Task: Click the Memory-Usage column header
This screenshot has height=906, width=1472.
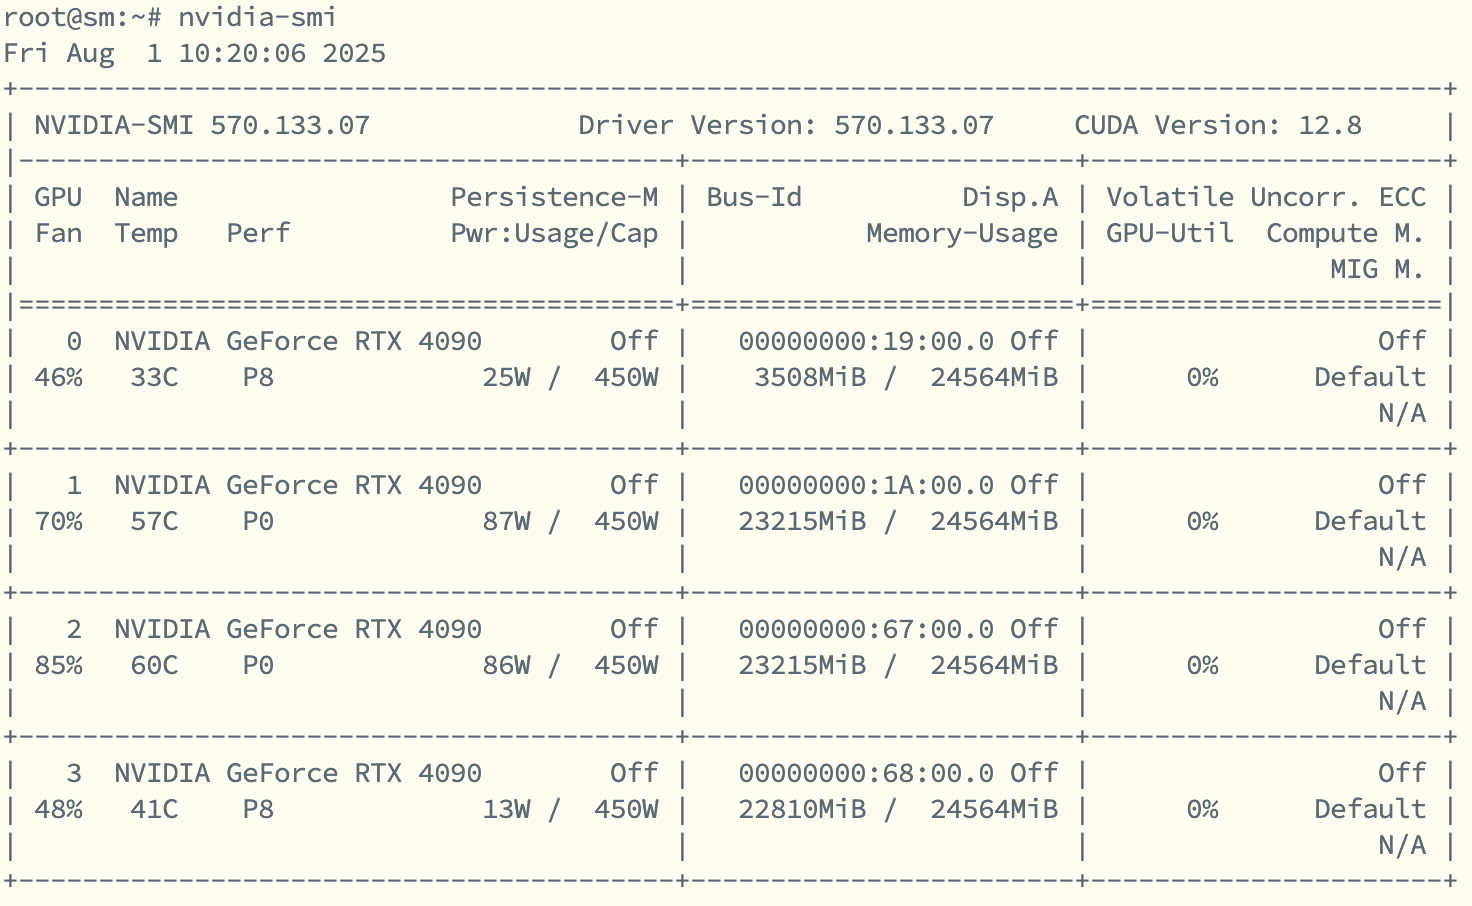Action: pyautogui.click(x=961, y=233)
